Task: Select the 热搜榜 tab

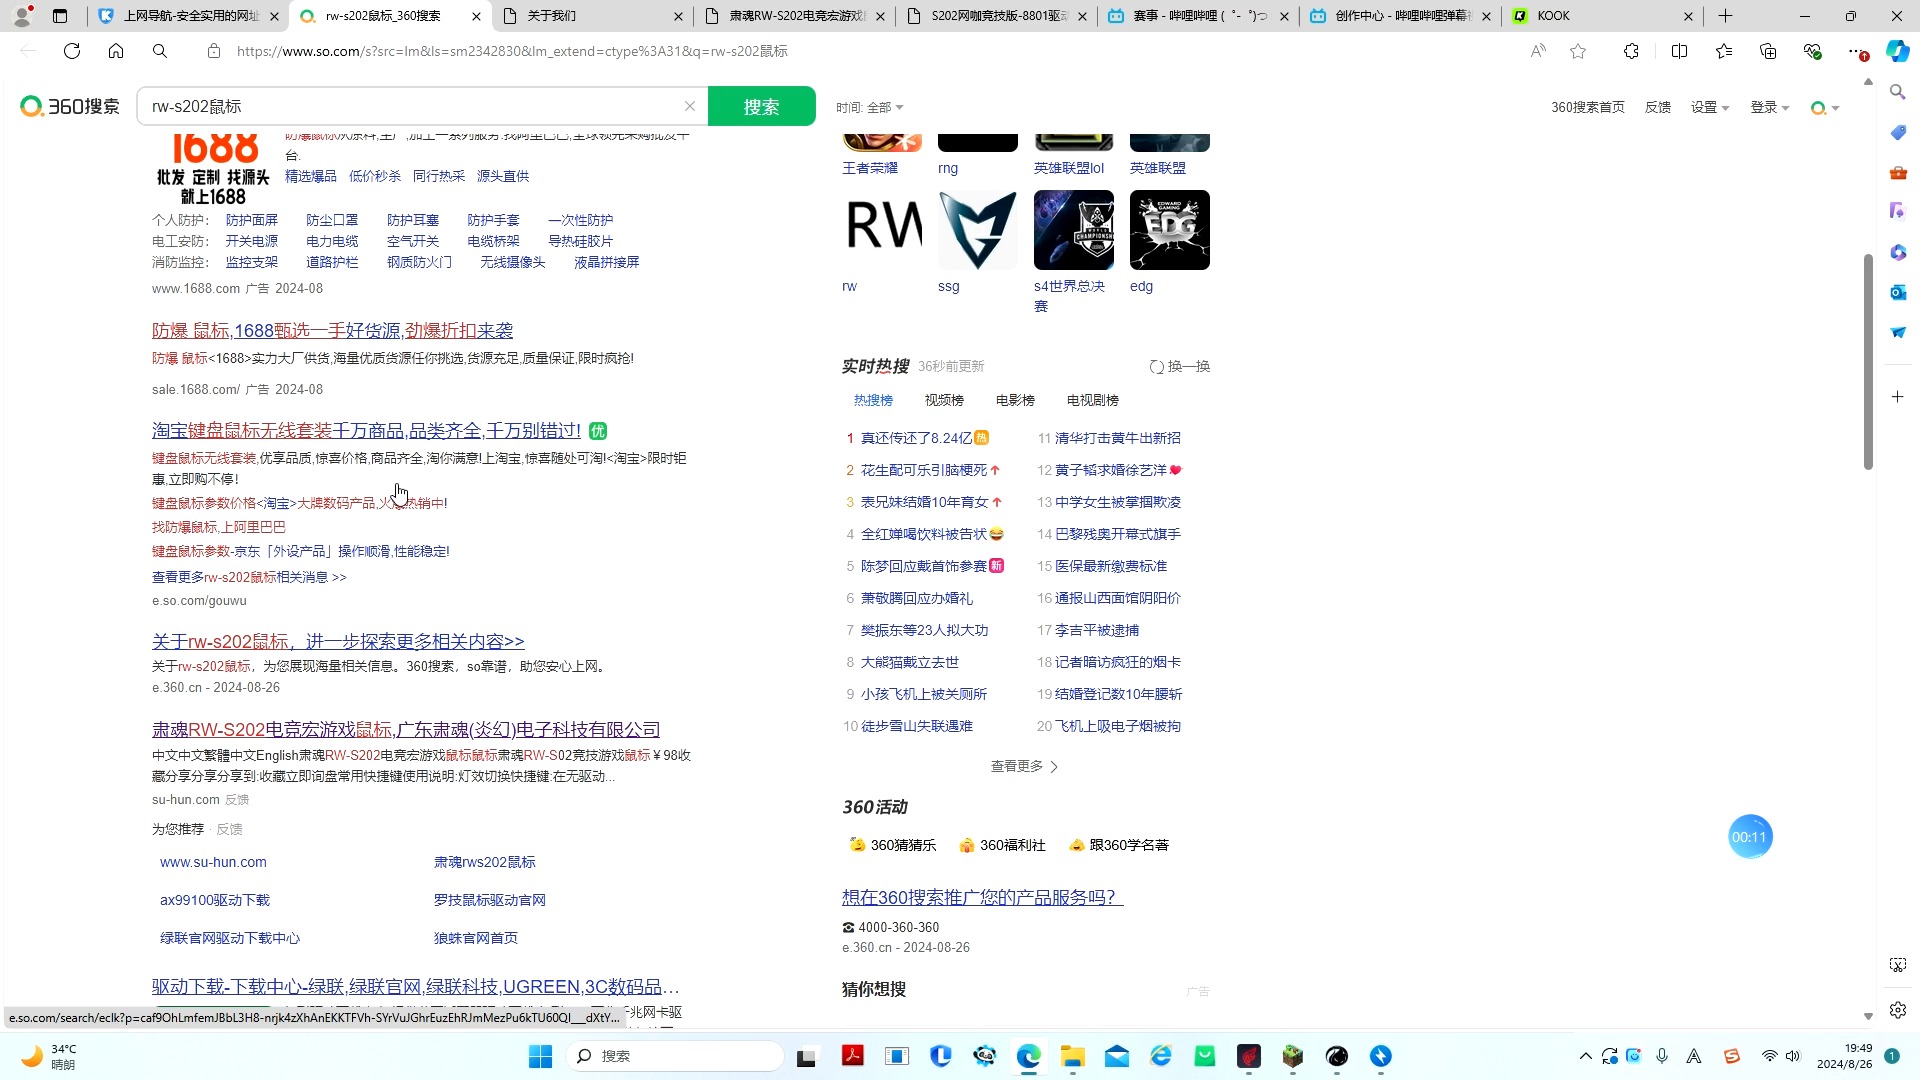Action: pyautogui.click(x=873, y=400)
